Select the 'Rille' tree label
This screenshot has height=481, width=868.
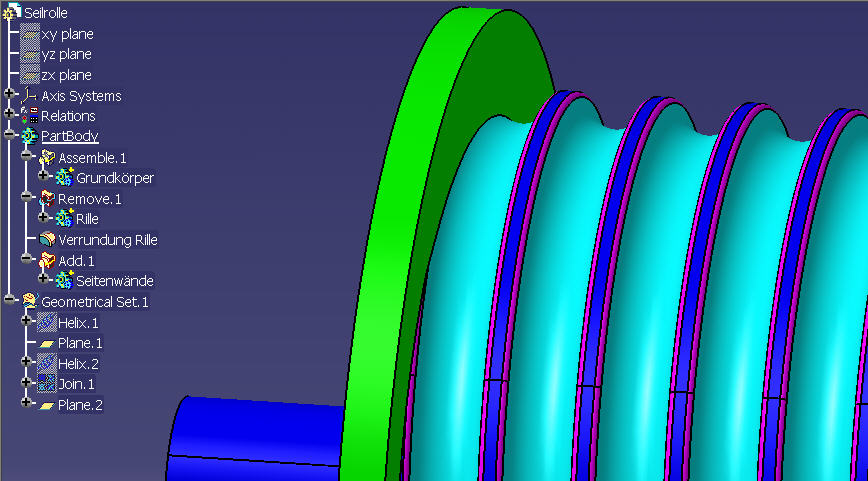(87, 219)
